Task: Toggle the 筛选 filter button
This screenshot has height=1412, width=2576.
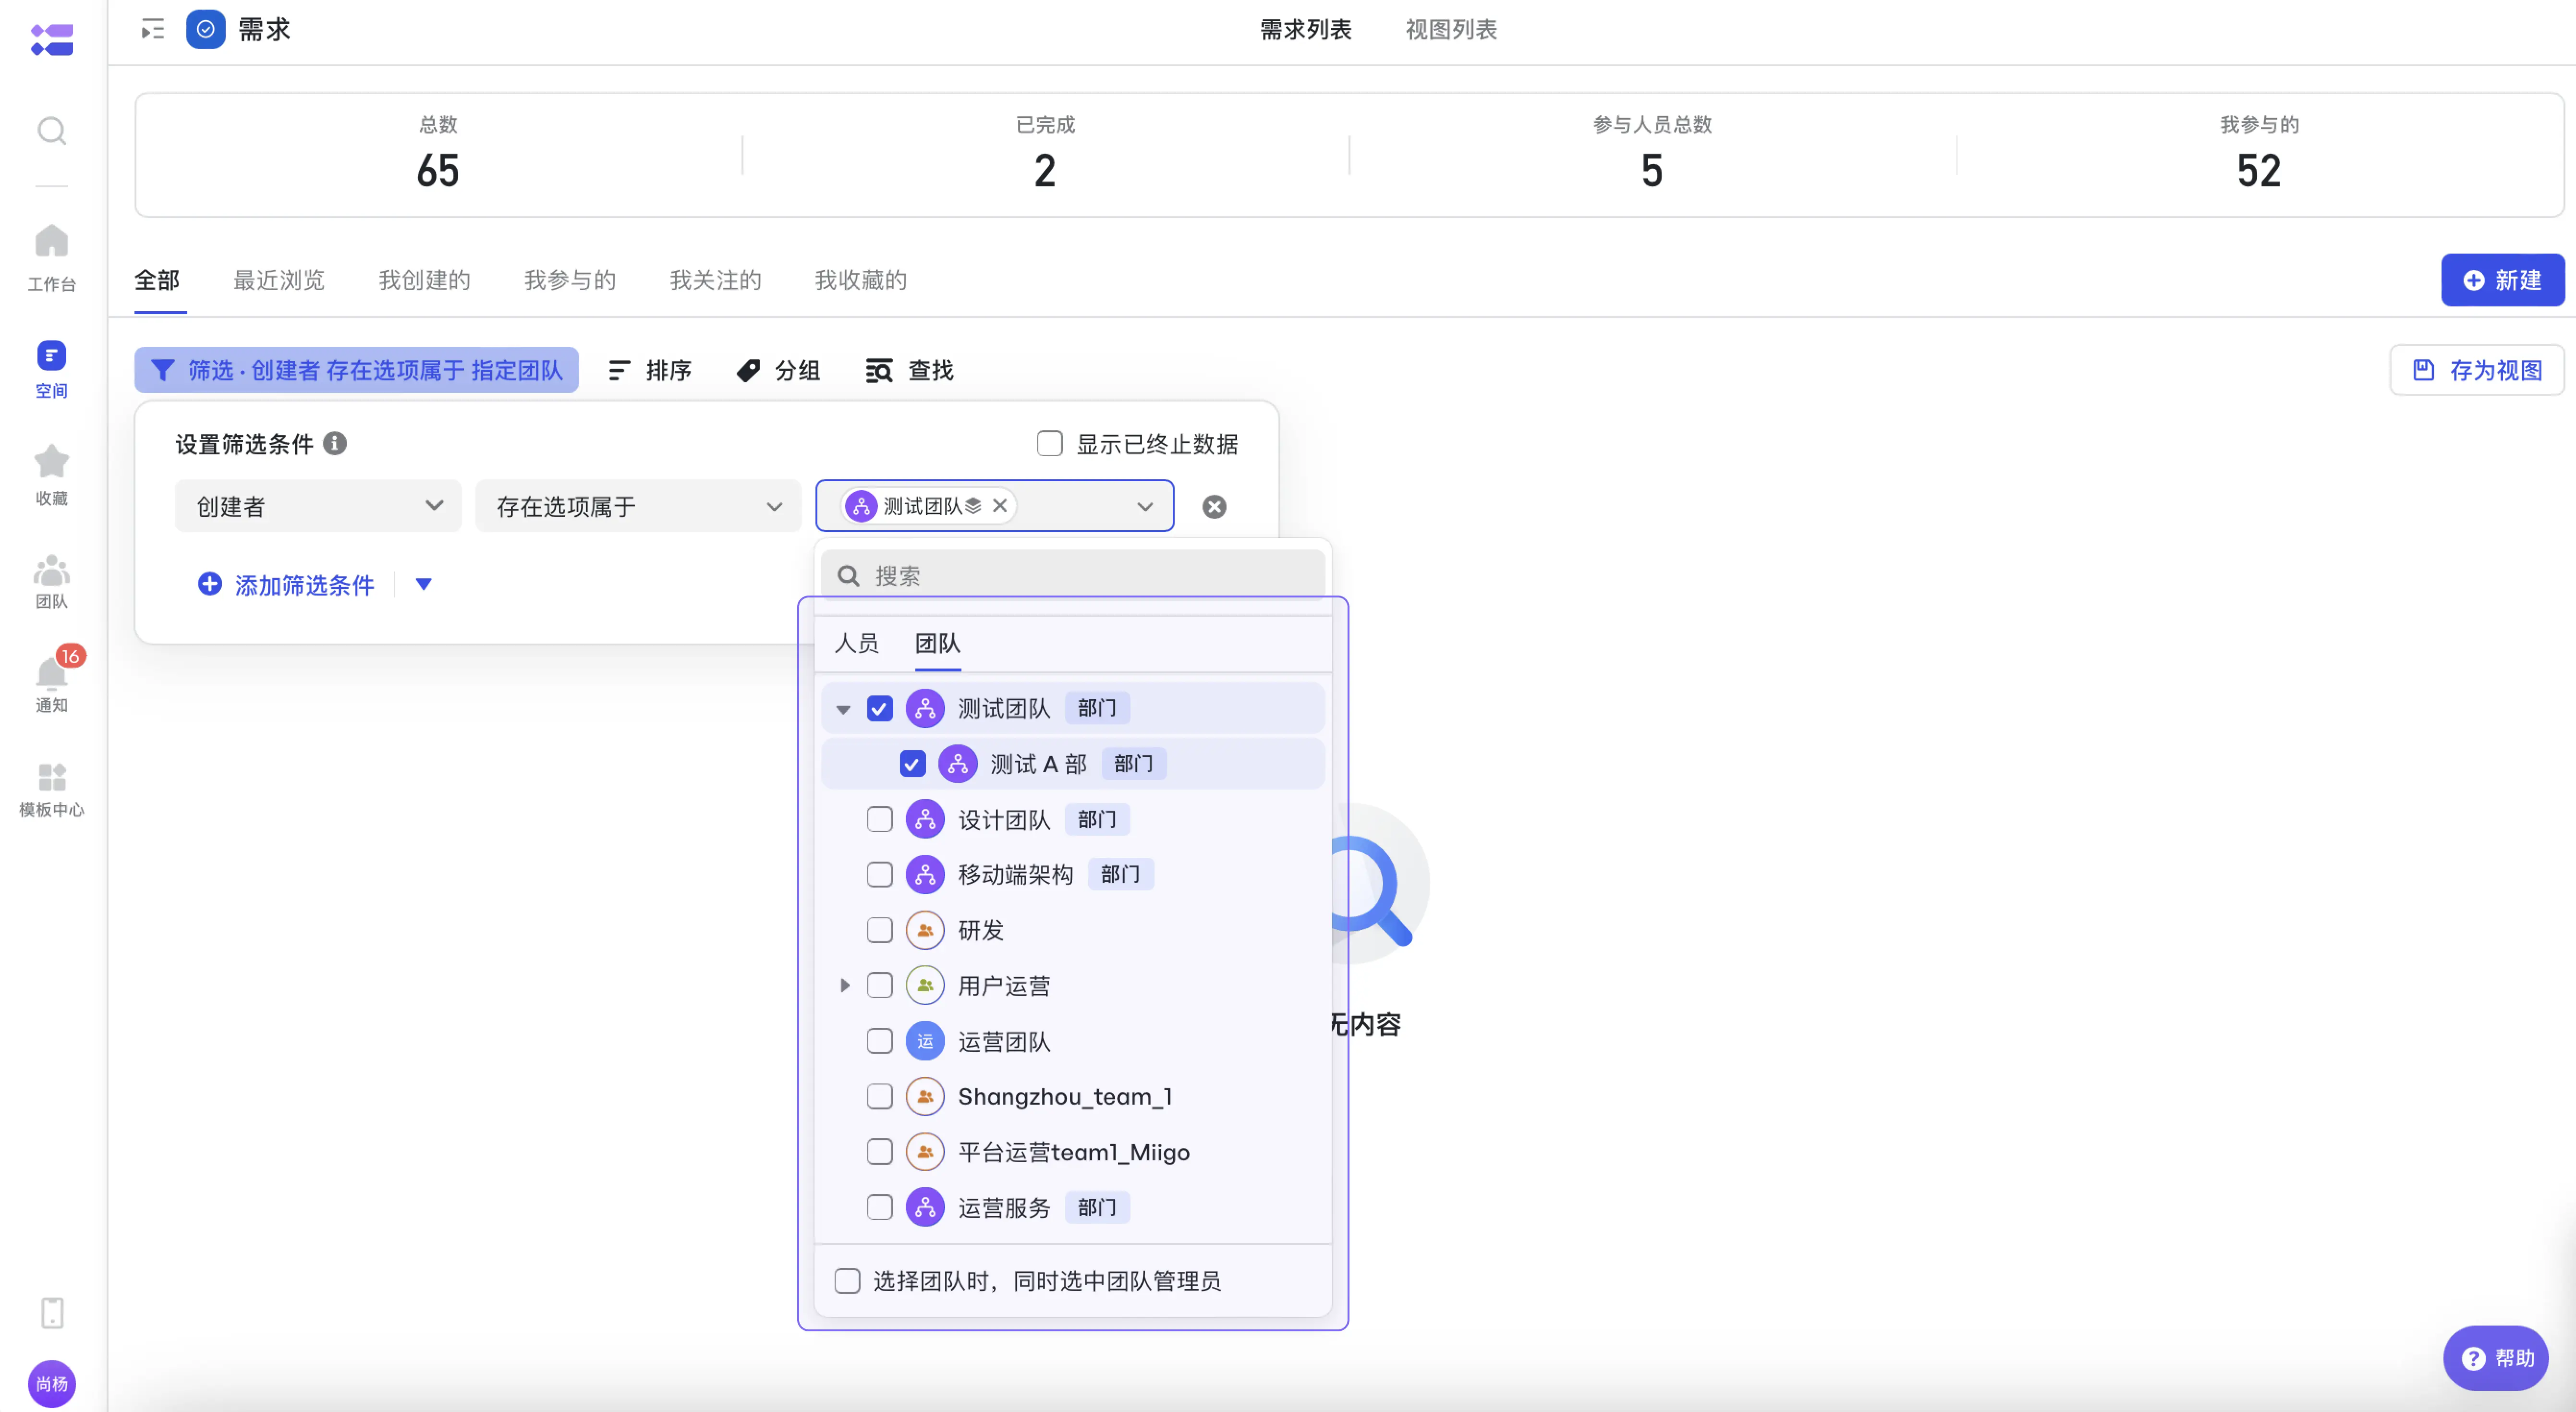Action: point(357,370)
